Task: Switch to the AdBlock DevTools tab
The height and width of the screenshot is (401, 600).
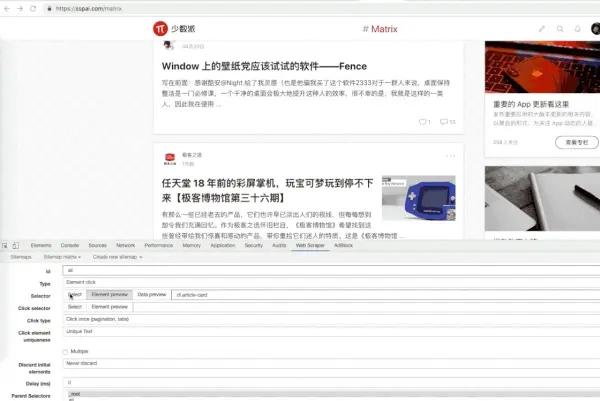Action: pyautogui.click(x=343, y=245)
